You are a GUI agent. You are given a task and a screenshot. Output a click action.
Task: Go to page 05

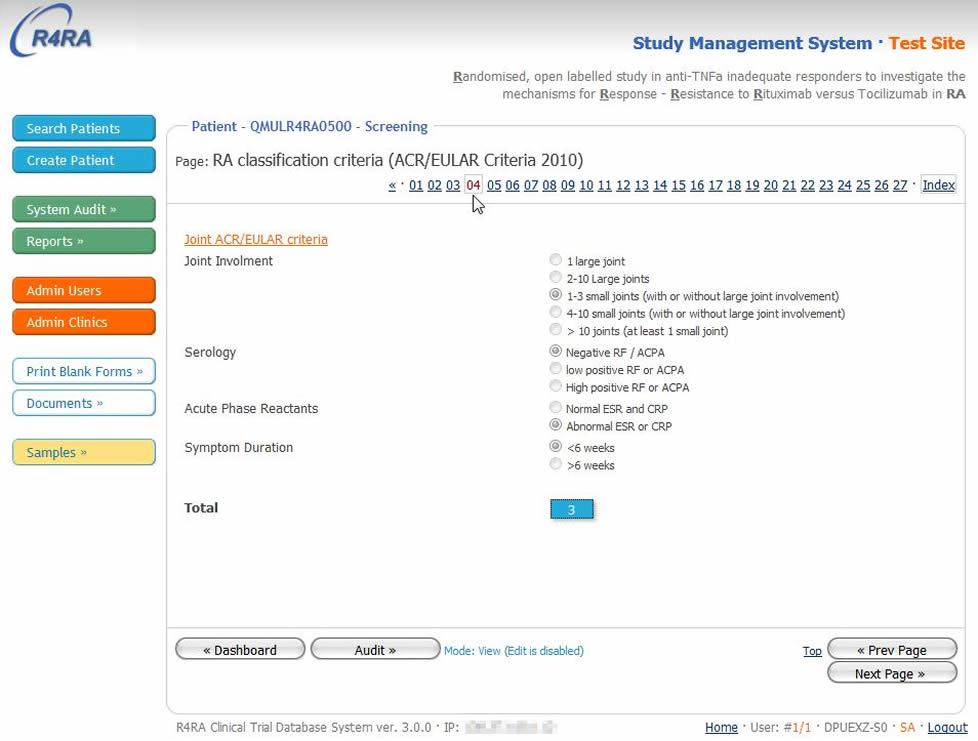494,185
